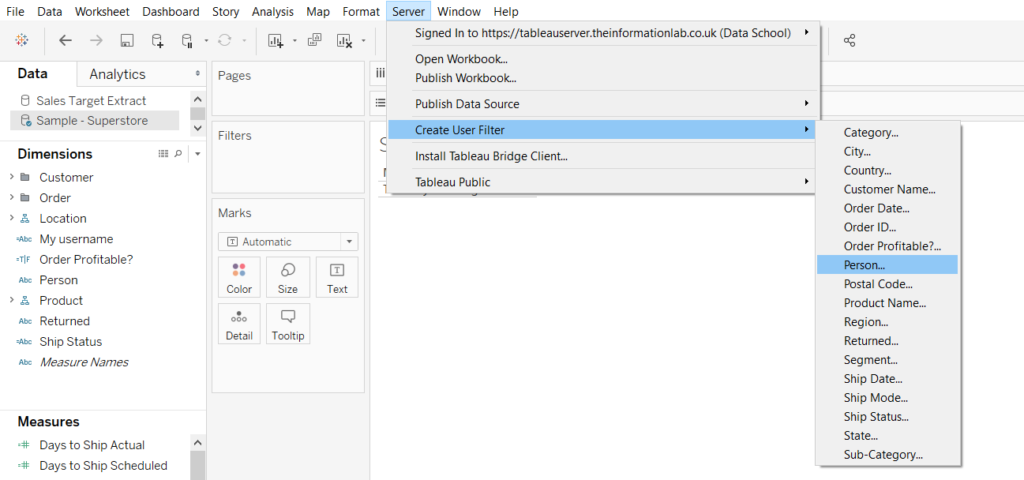Open the Dimensions pane options dropdown arrow
The height and width of the screenshot is (480, 1024).
197,154
